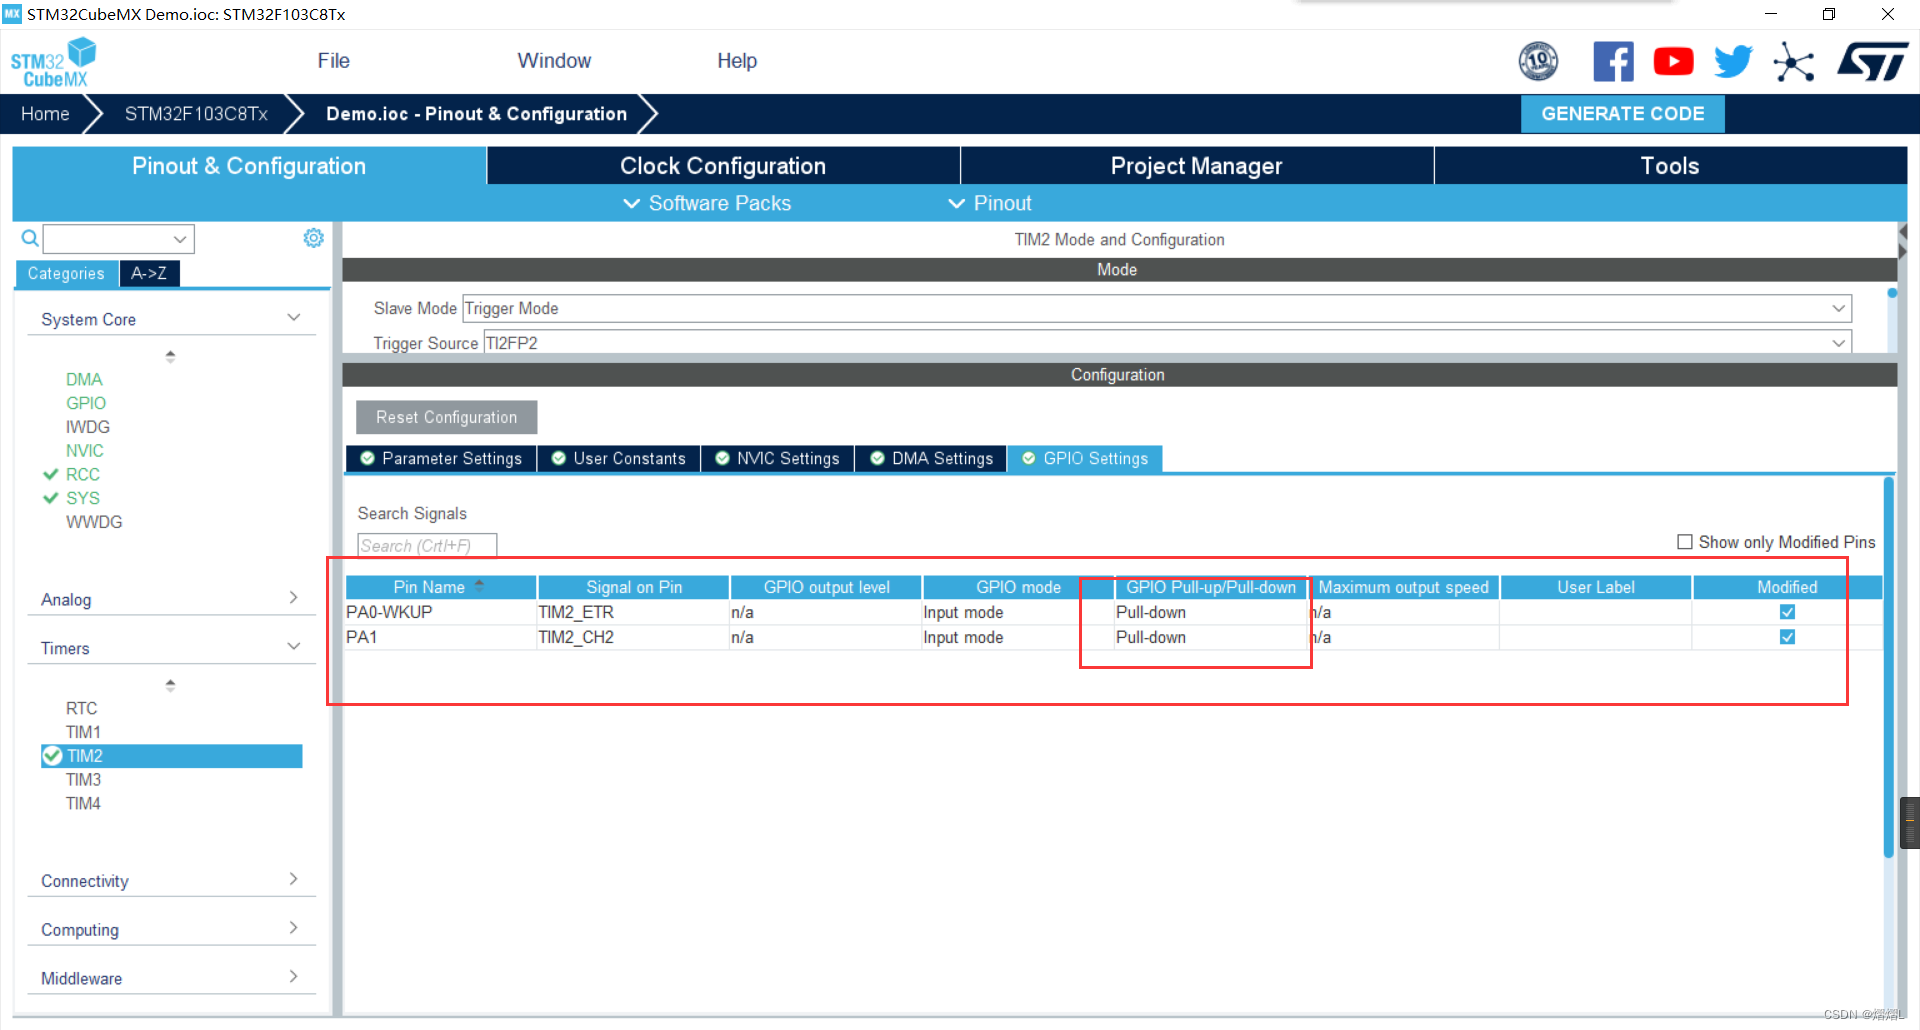The image size is (1920, 1030).
Task: Click the SYS green checkmark icon
Action: click(51, 498)
